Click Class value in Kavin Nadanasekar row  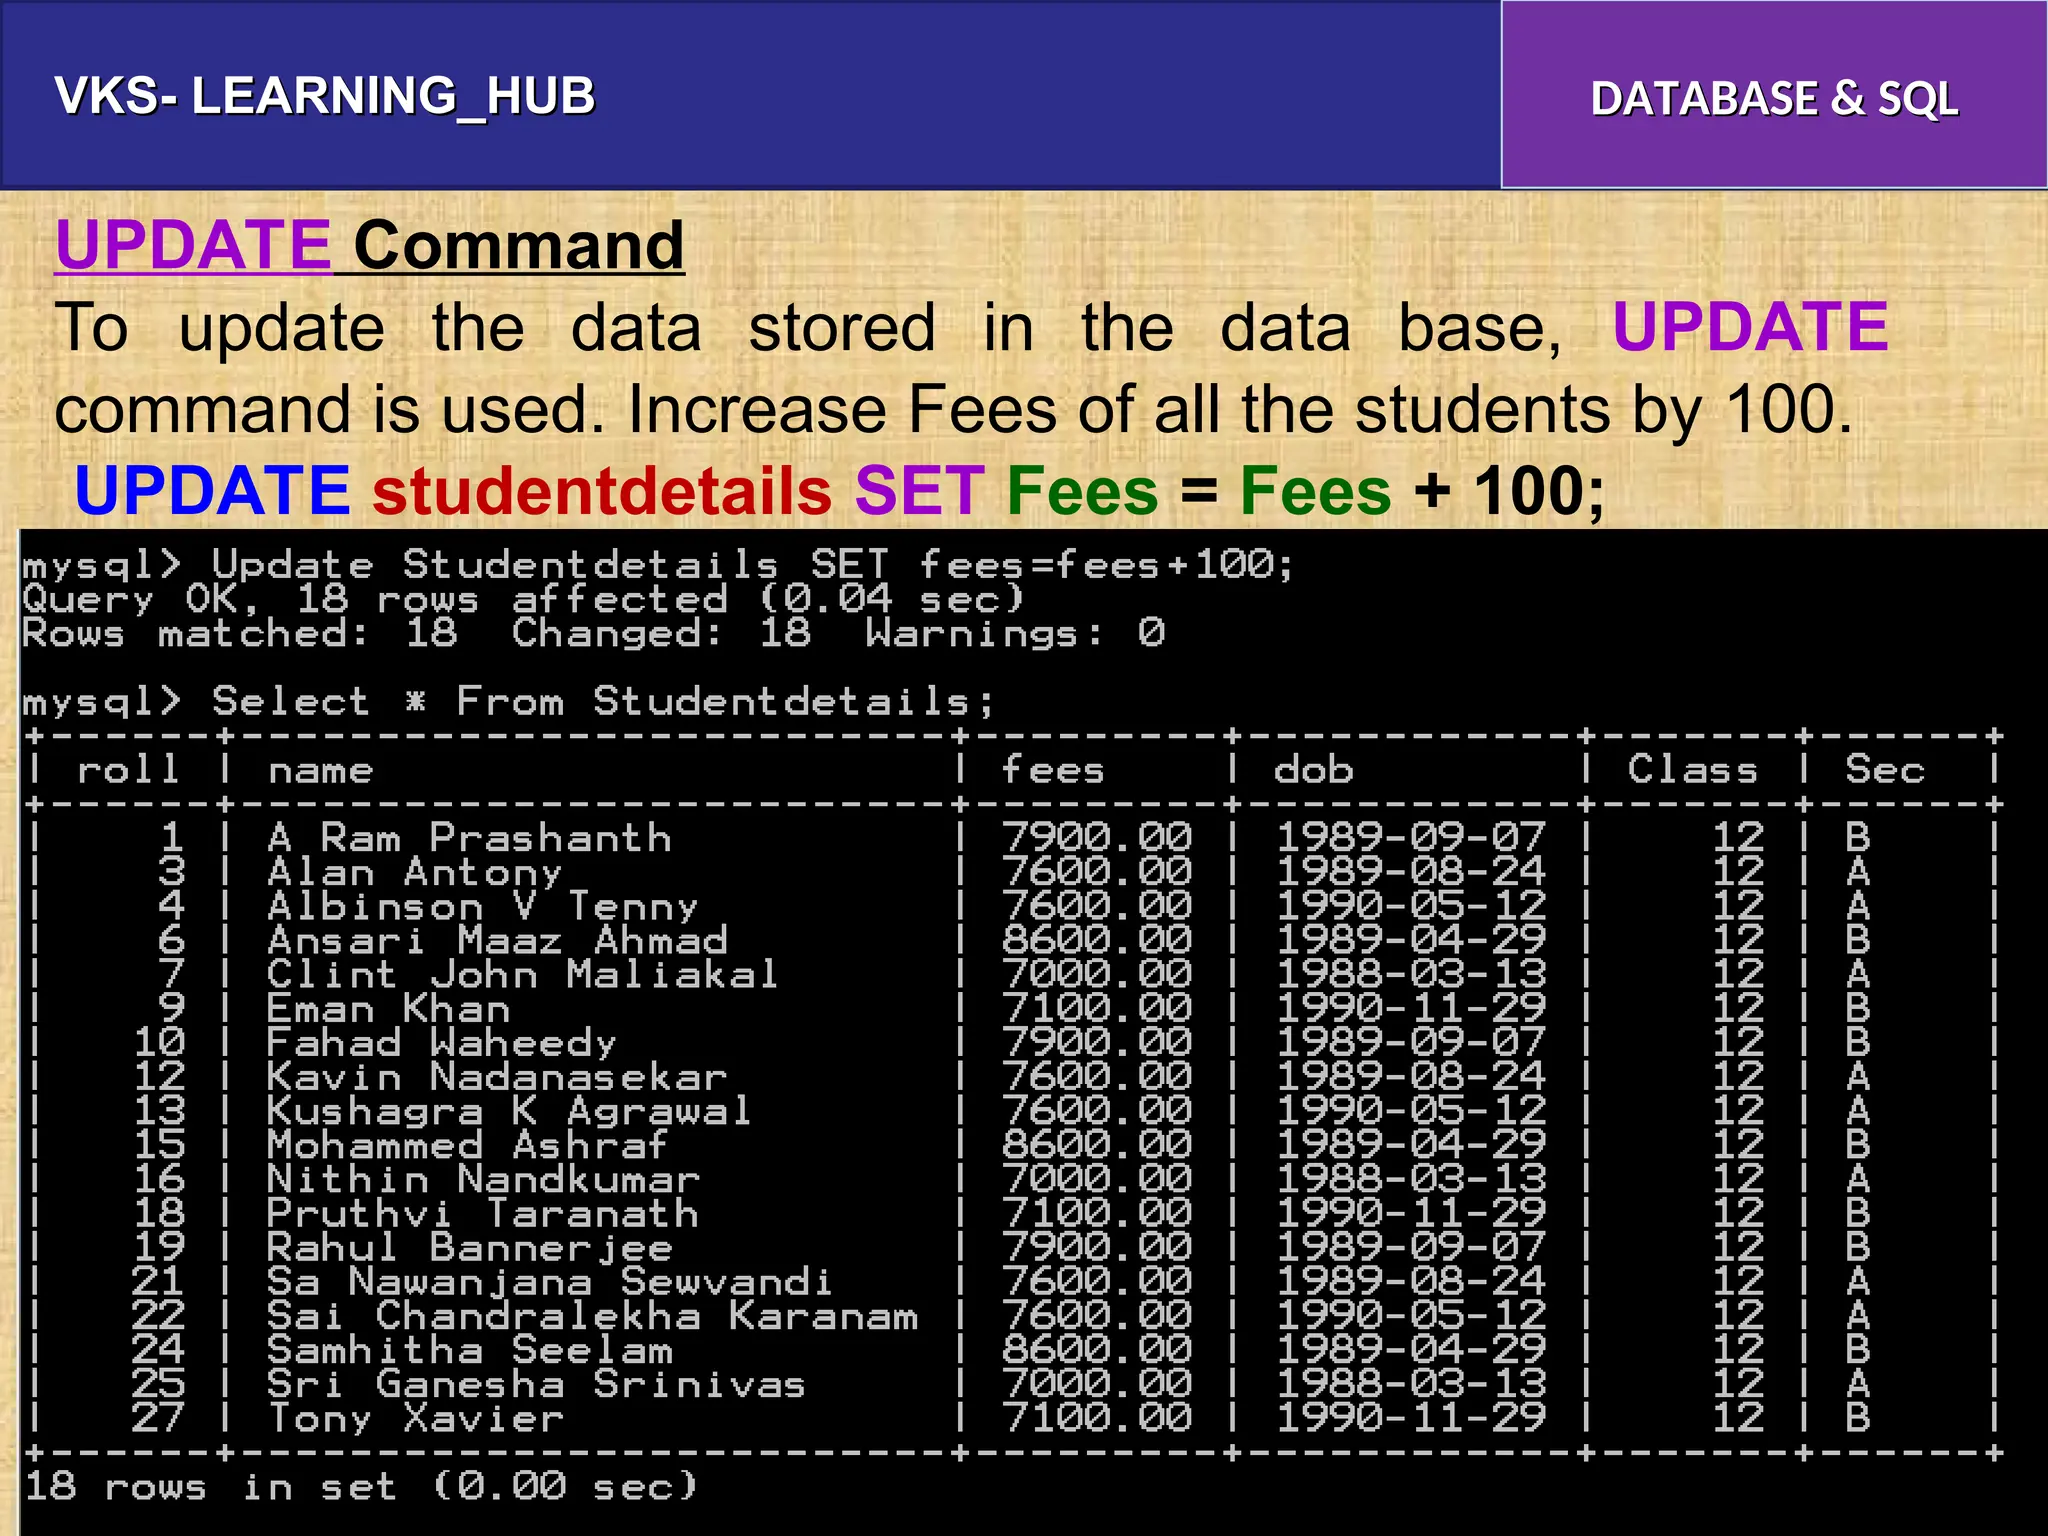click(x=1738, y=1077)
